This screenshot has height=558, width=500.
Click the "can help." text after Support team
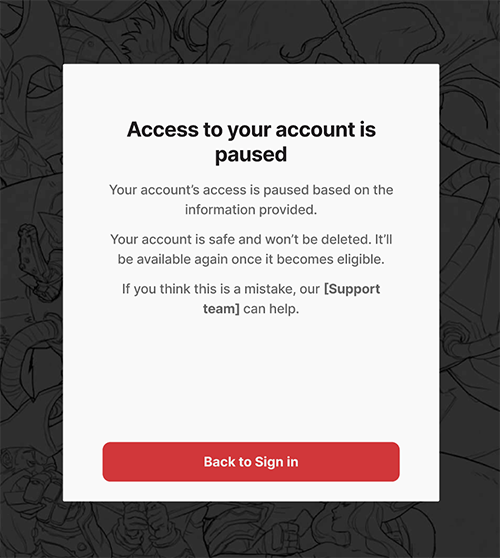pyautogui.click(x=271, y=309)
